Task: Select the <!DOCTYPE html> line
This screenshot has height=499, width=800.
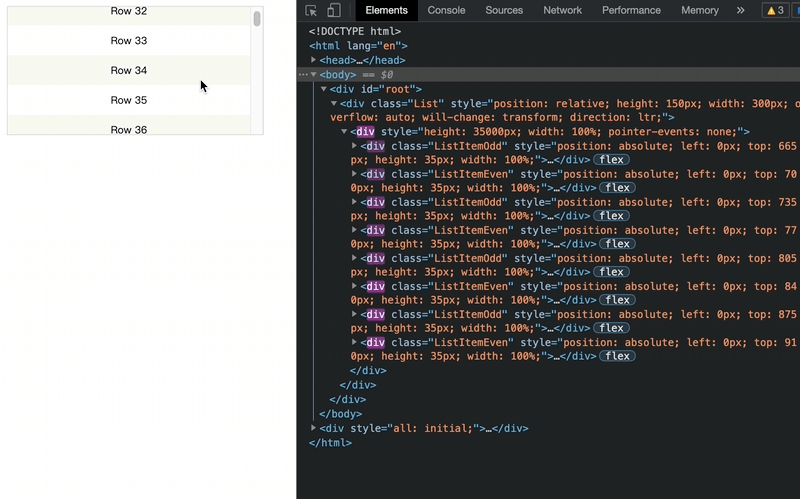Action: [x=355, y=31]
